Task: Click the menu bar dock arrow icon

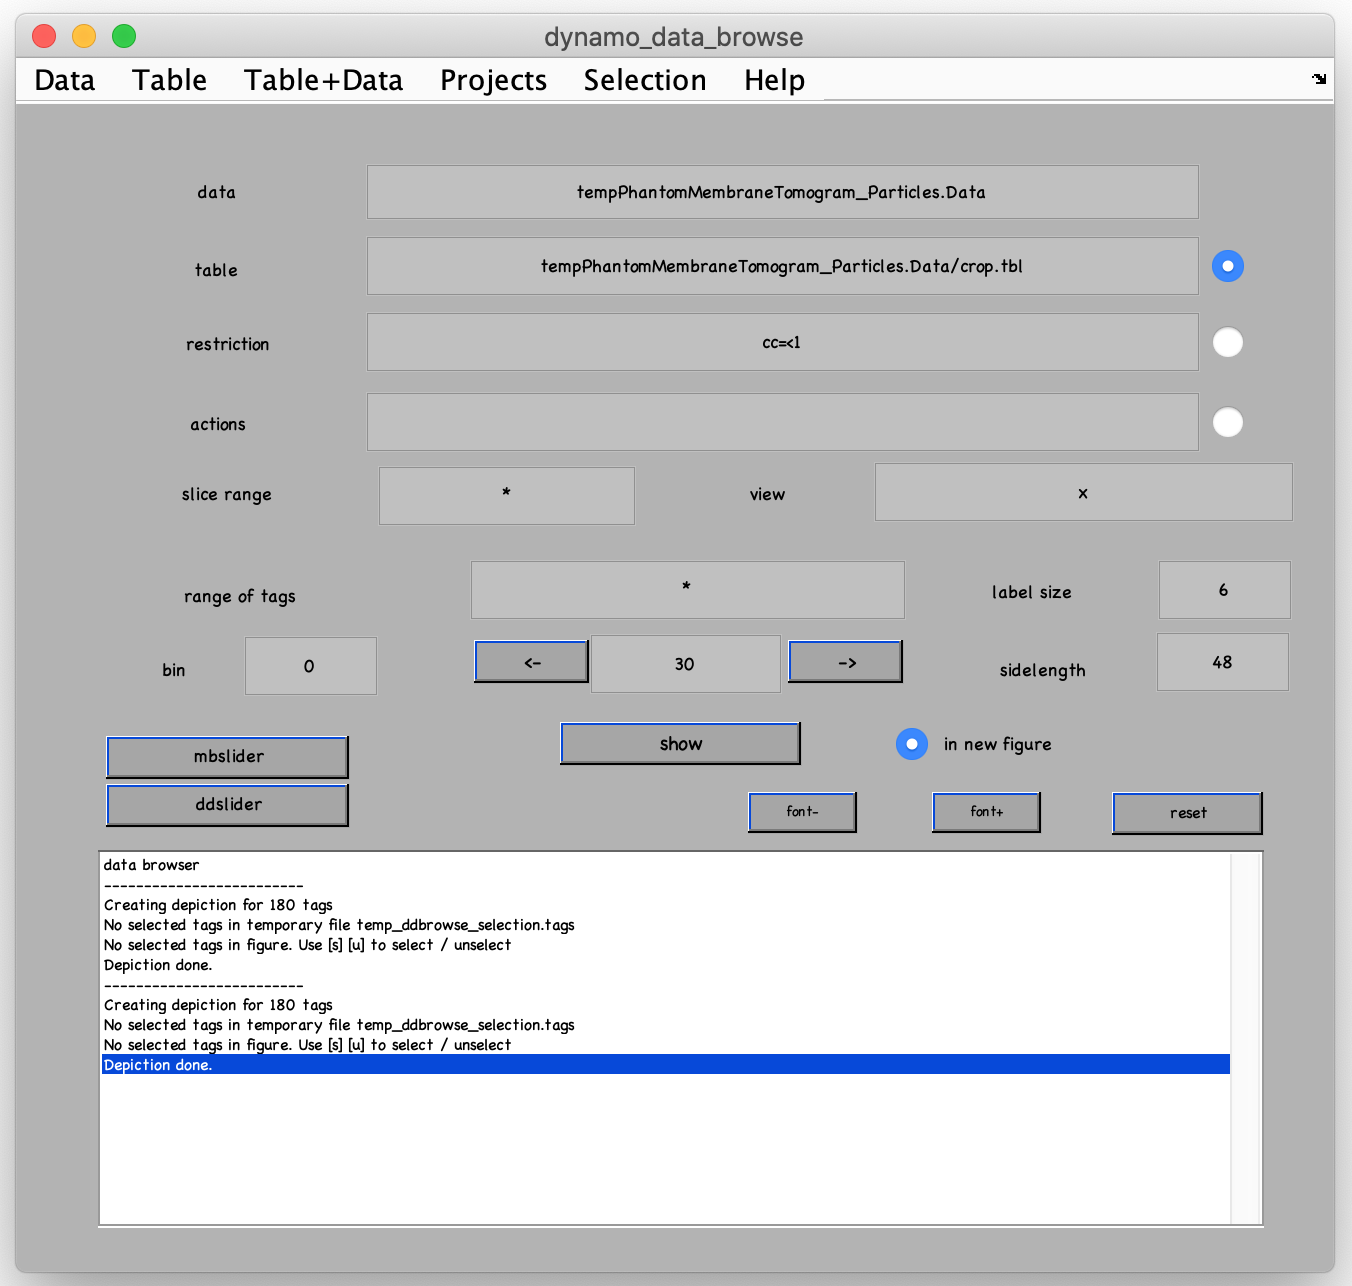Action: tap(1319, 79)
